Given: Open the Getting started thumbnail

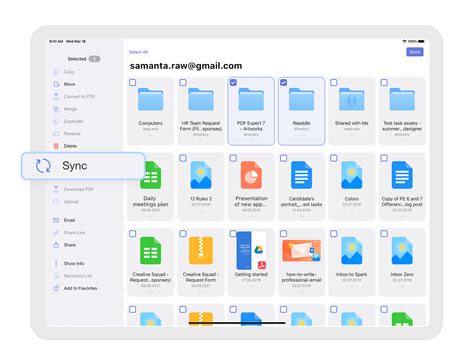Looking at the screenshot, I should pos(251,250).
